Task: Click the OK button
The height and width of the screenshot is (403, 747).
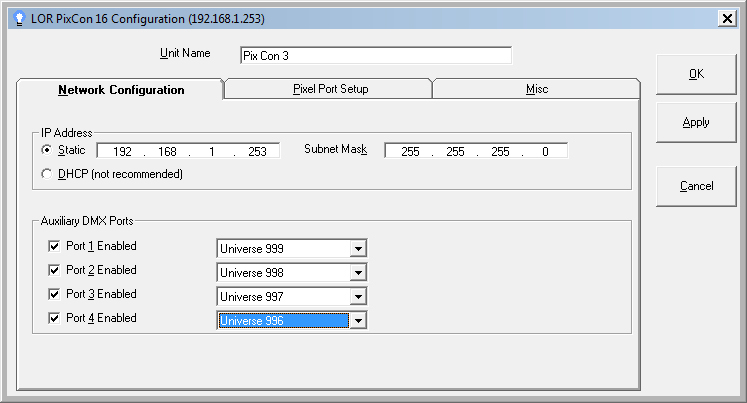Action: point(696,74)
